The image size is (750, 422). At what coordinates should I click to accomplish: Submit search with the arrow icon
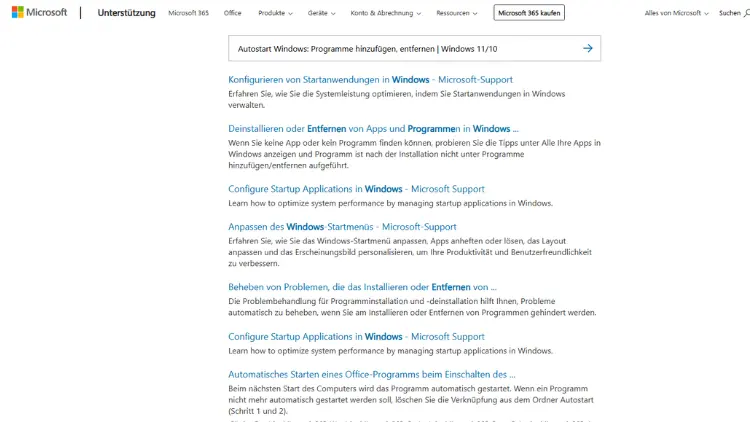coord(588,48)
